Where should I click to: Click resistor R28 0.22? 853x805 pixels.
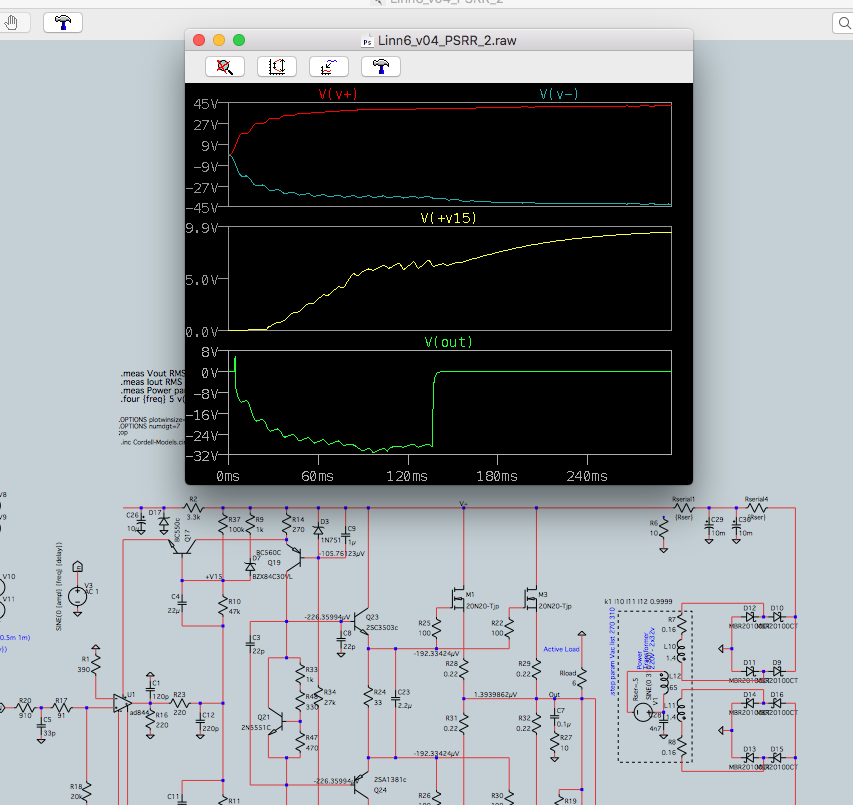coord(463,668)
